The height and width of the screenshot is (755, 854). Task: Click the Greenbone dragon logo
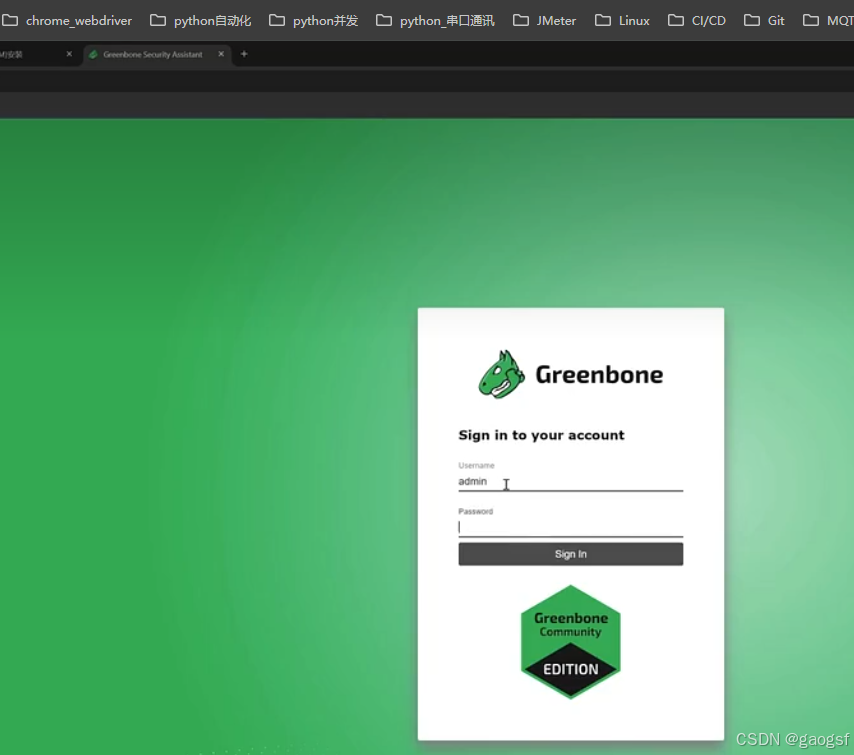(502, 374)
